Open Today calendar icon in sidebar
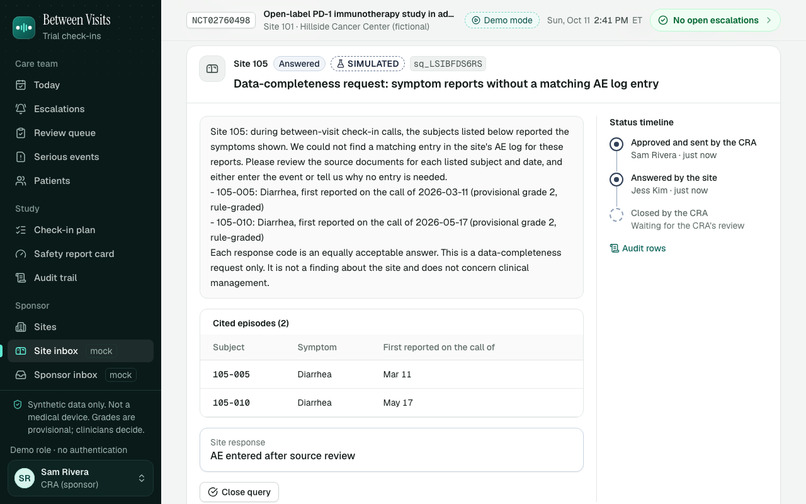The height and width of the screenshot is (504, 806). [21, 85]
